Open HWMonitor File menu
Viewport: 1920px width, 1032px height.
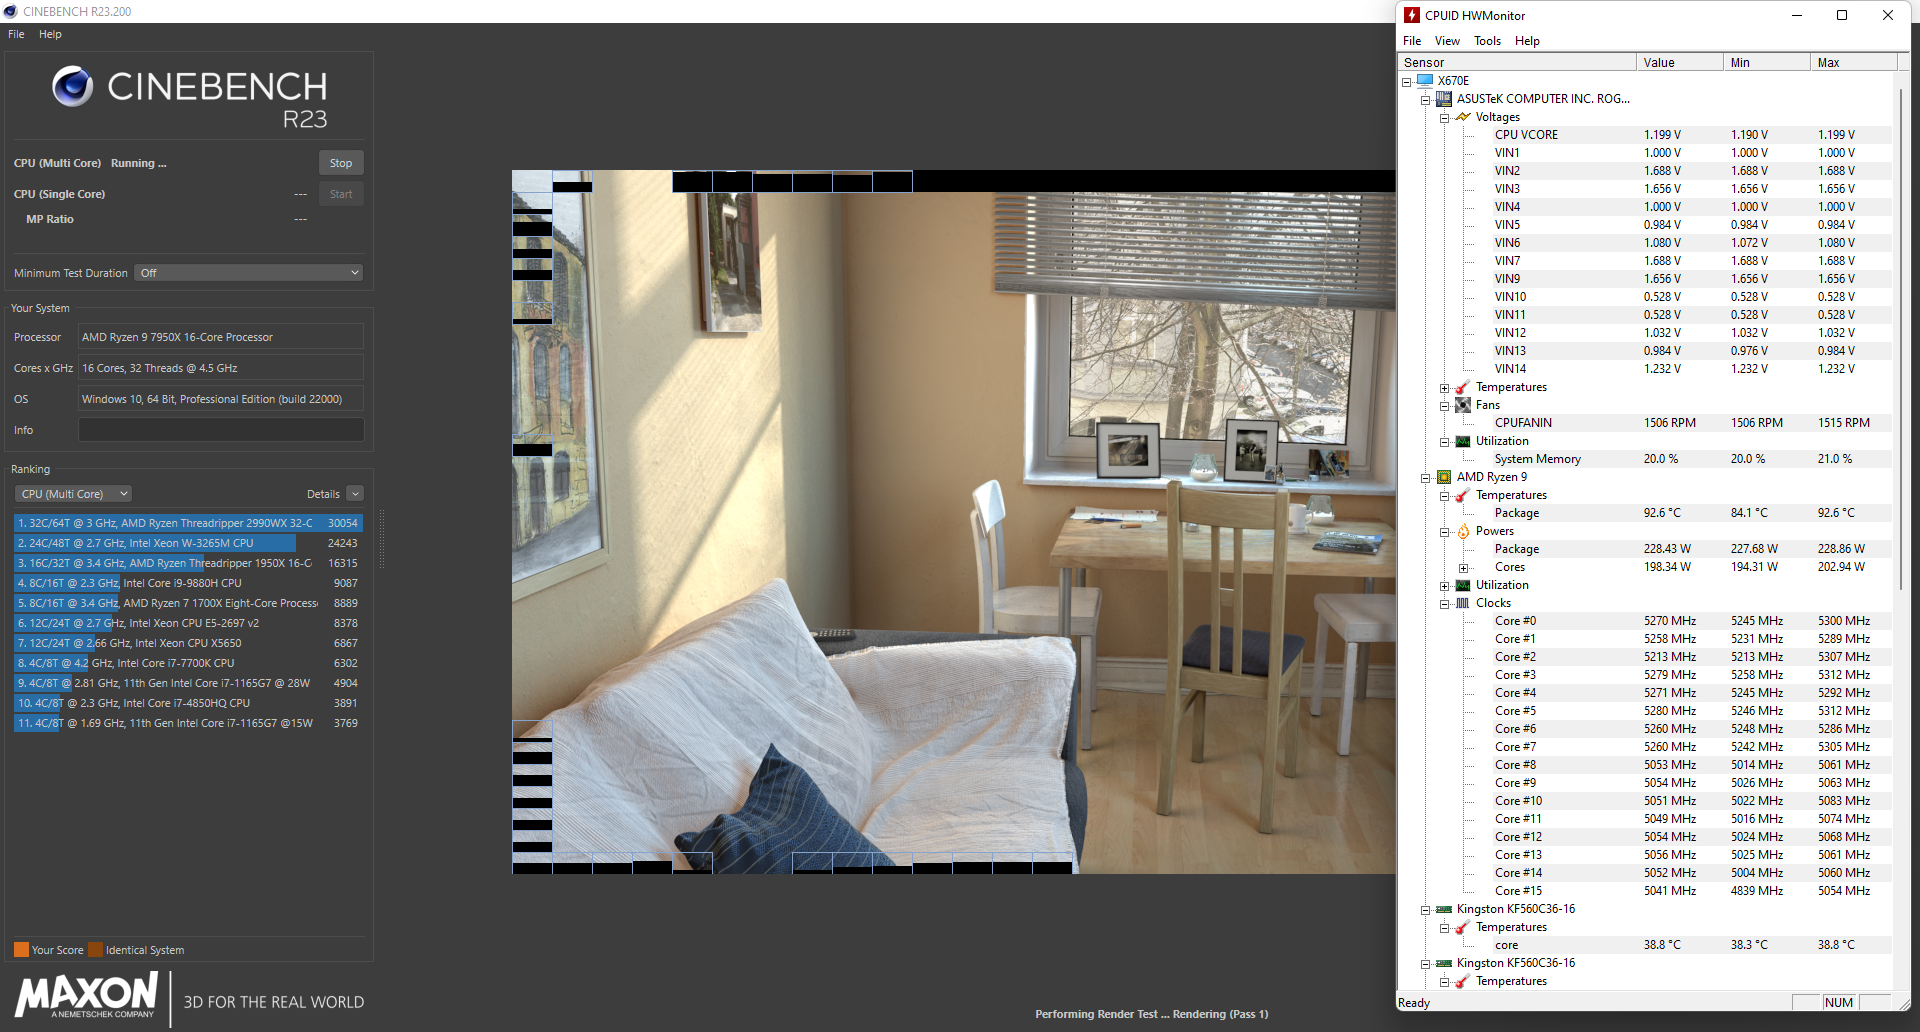coord(1412,41)
